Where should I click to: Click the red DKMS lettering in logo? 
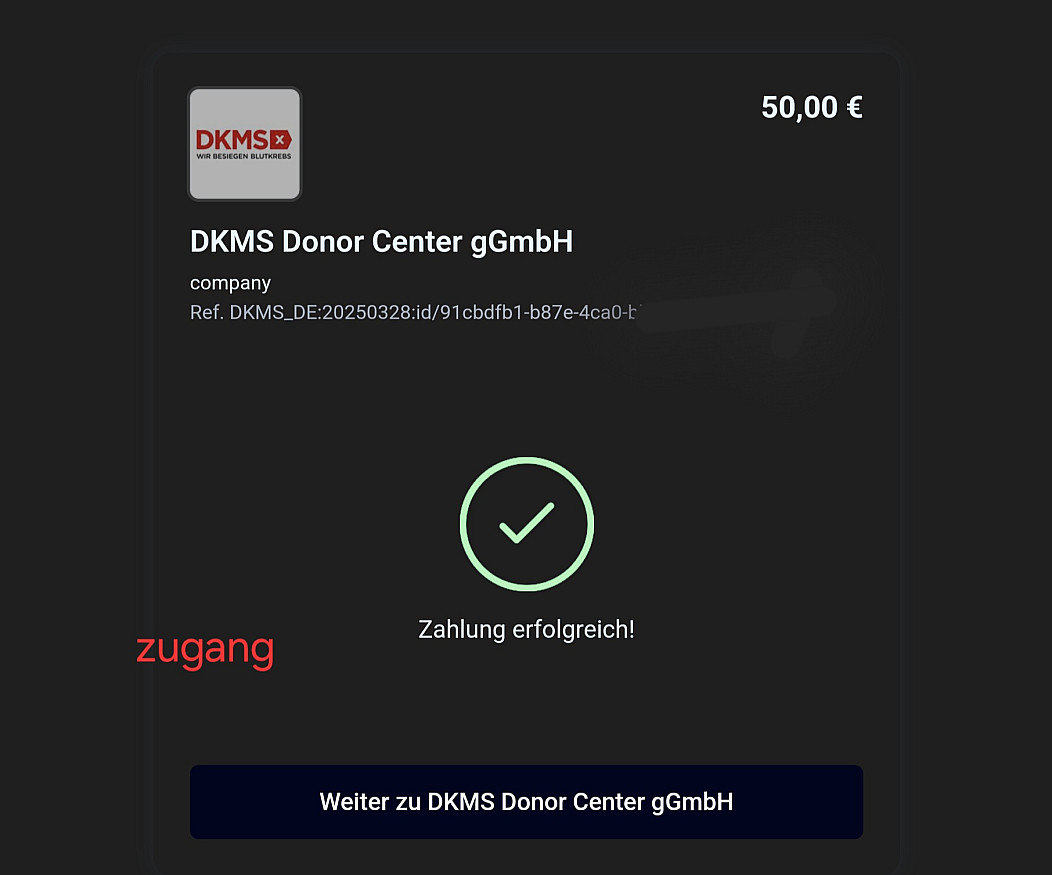232,140
